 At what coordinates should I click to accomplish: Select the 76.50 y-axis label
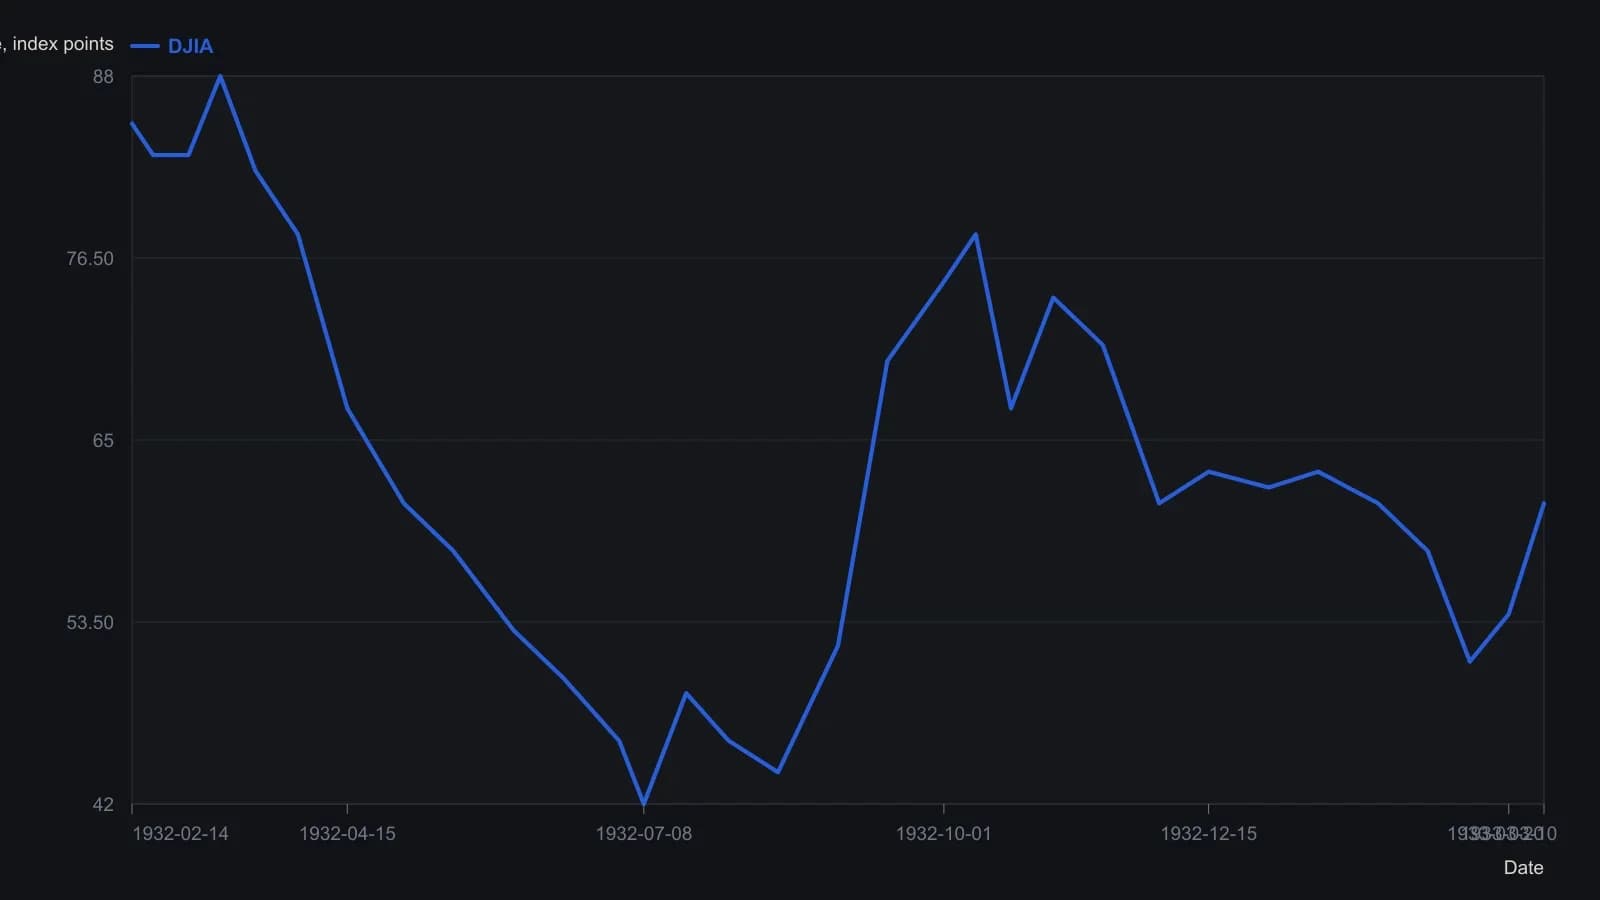tap(90, 259)
